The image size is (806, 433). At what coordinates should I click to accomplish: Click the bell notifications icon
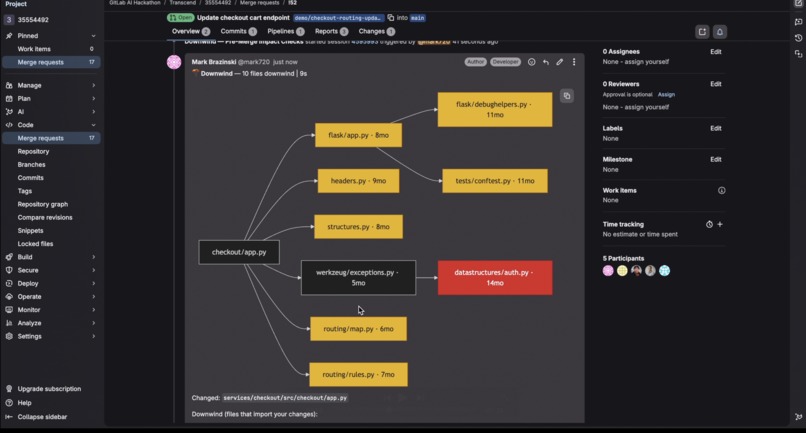pos(720,32)
